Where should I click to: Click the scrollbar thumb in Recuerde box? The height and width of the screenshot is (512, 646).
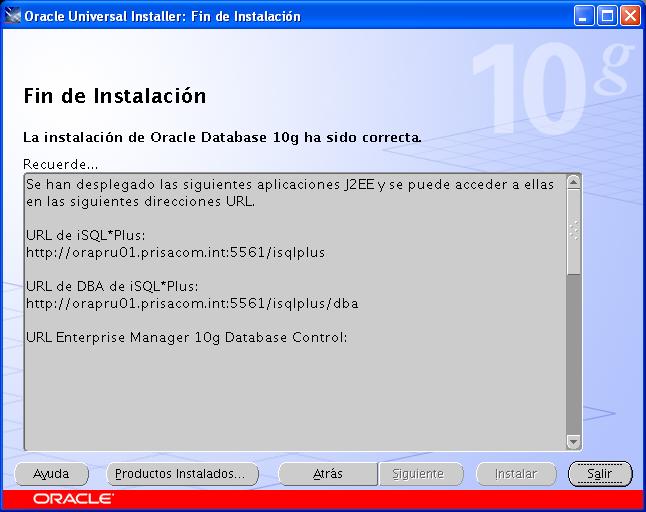[x=573, y=231]
